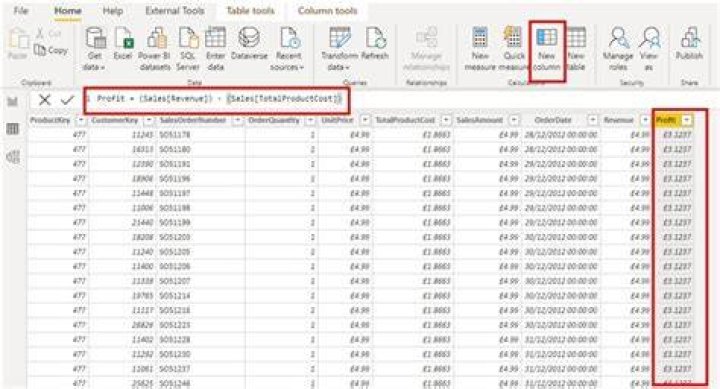Screen dimensions: 720x389
Task: Click cell SO51206 in SalesOrderNumber column
Action: click(174, 266)
